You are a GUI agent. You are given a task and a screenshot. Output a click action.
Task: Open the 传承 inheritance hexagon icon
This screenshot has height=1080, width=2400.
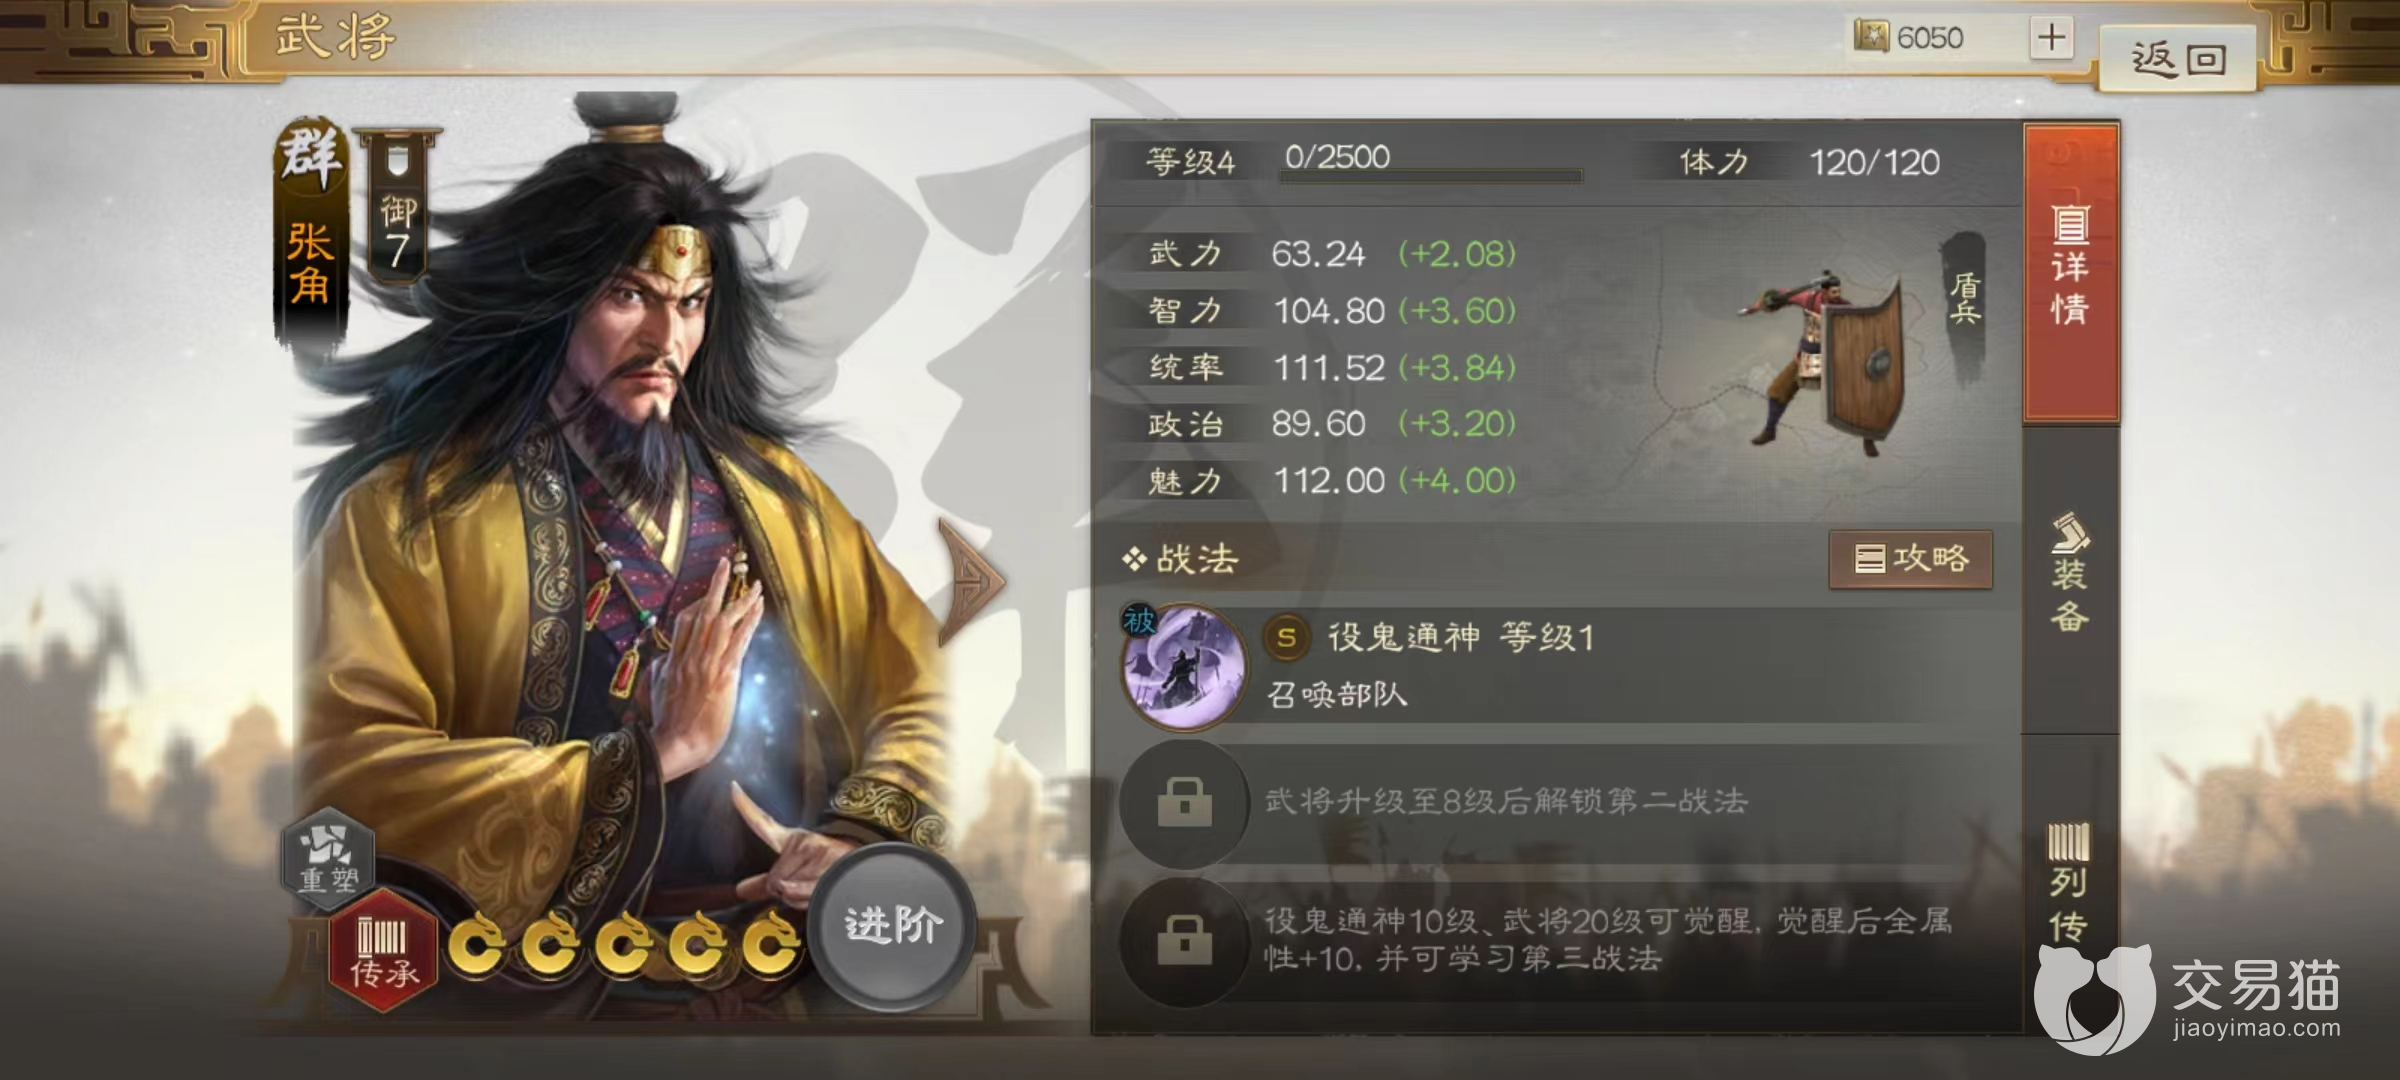[384, 950]
